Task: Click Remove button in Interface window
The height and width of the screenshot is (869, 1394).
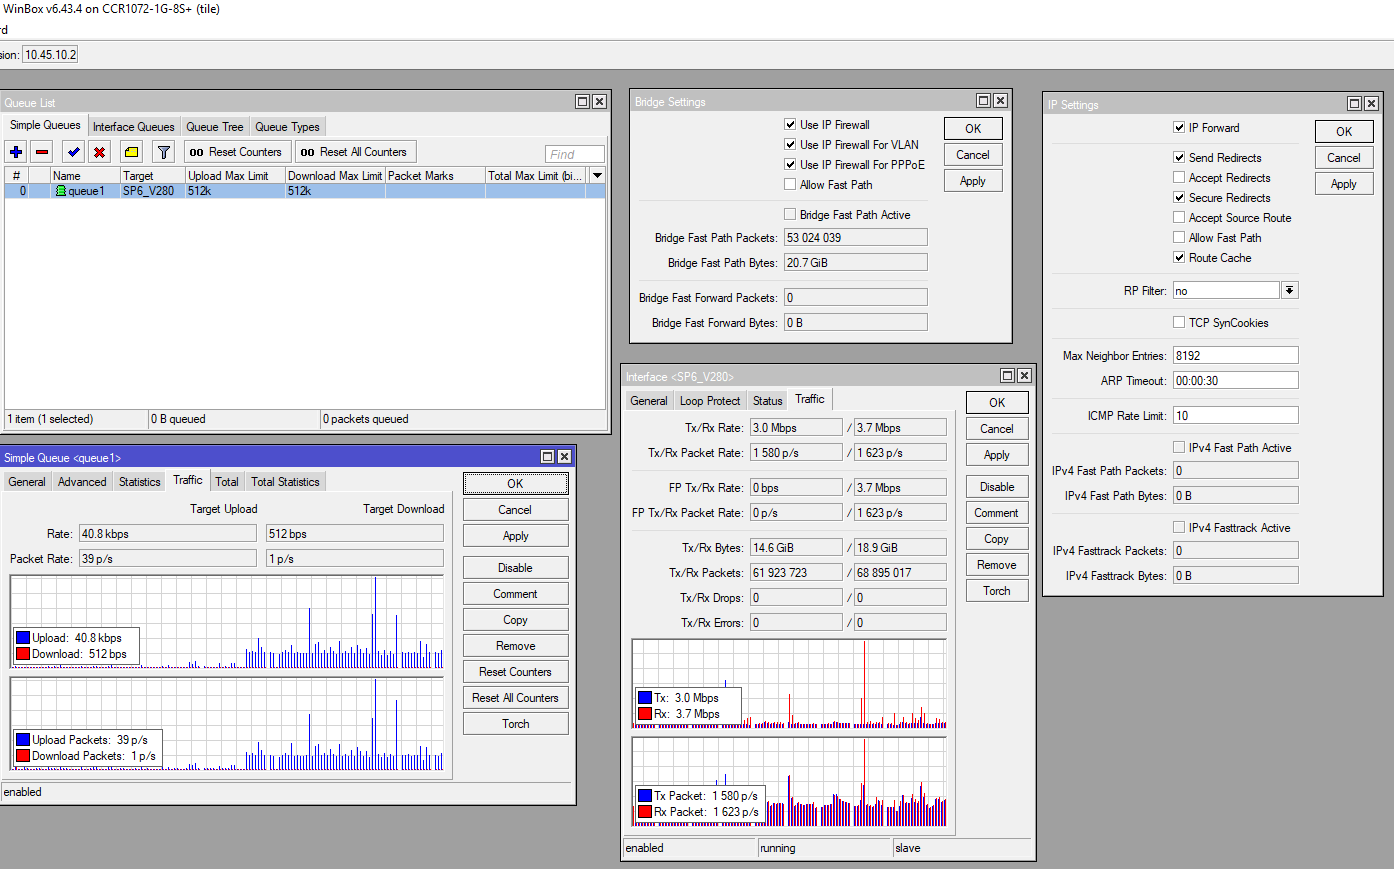Action: (x=997, y=565)
